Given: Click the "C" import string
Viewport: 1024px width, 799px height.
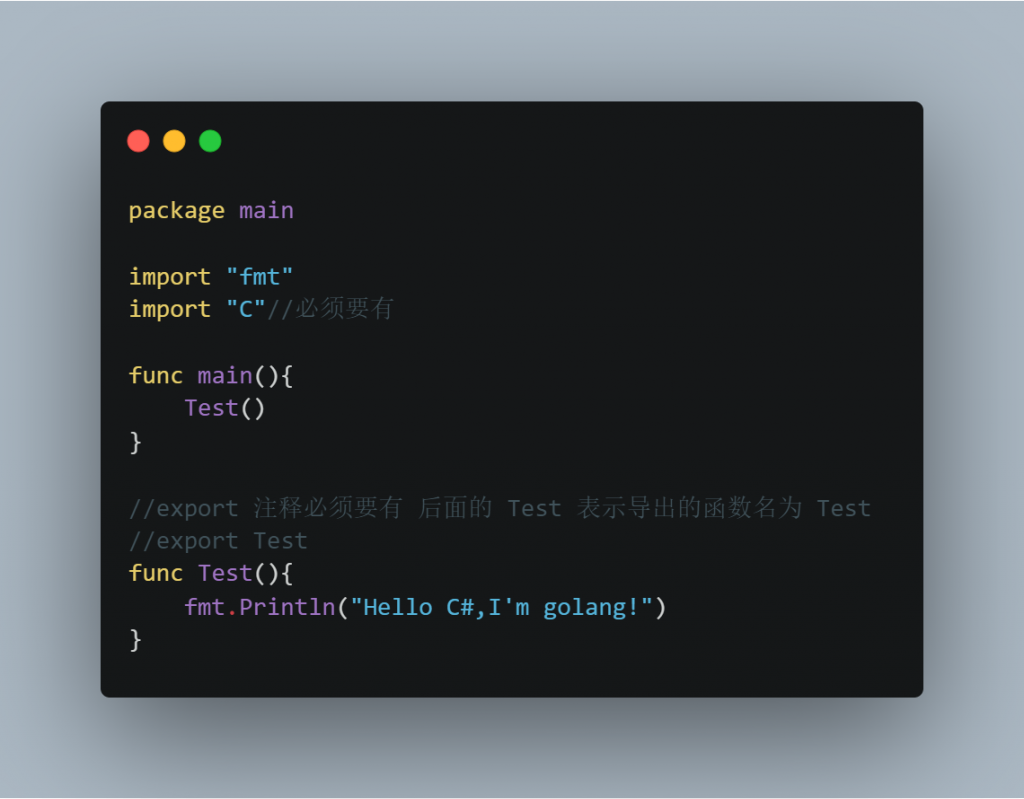Looking at the screenshot, I should tap(246, 308).
